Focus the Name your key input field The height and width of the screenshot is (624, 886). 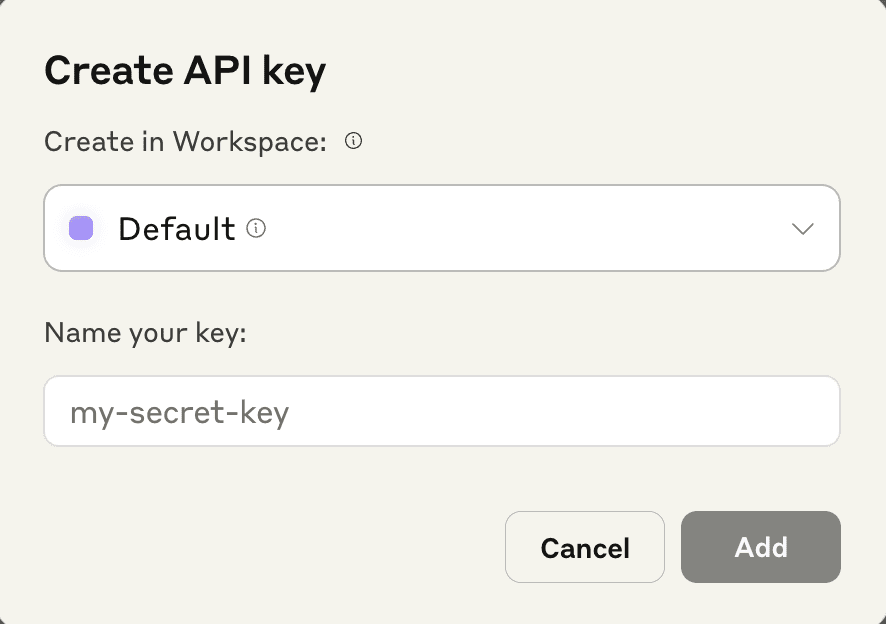click(441, 411)
